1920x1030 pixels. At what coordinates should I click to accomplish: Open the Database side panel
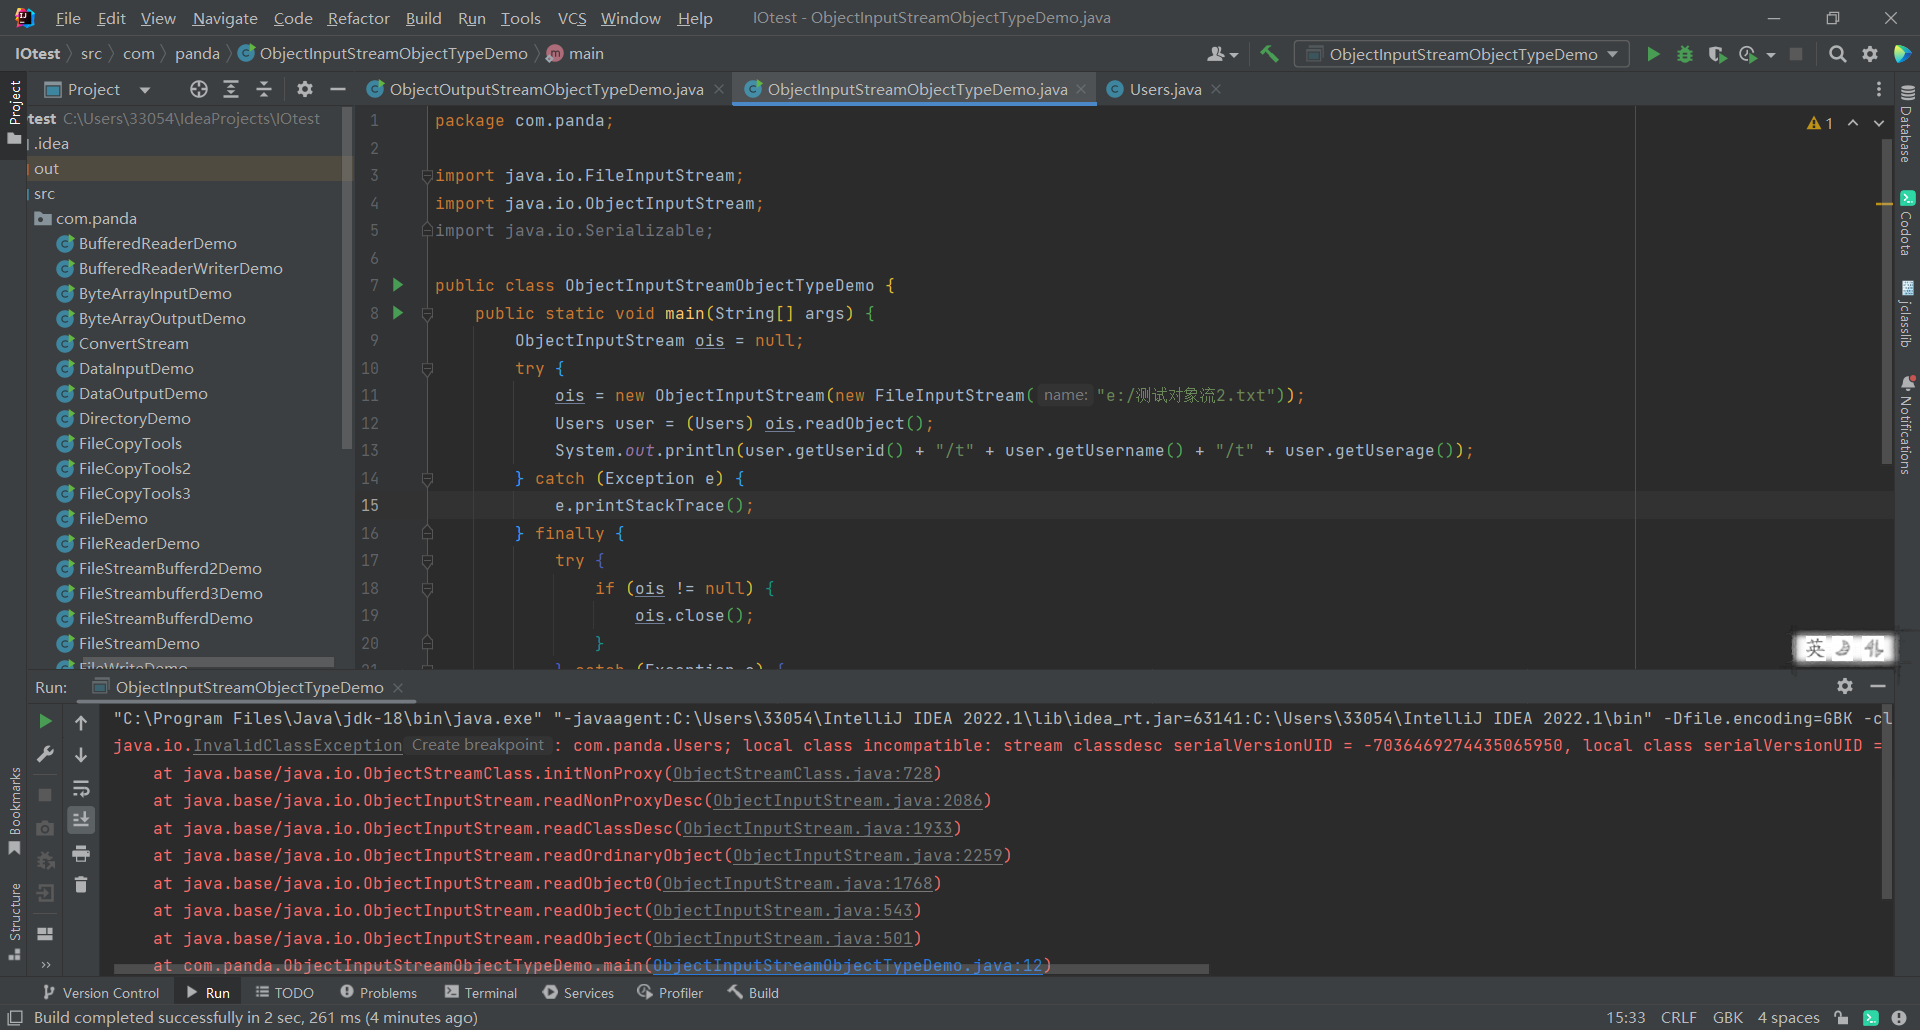tap(1906, 123)
